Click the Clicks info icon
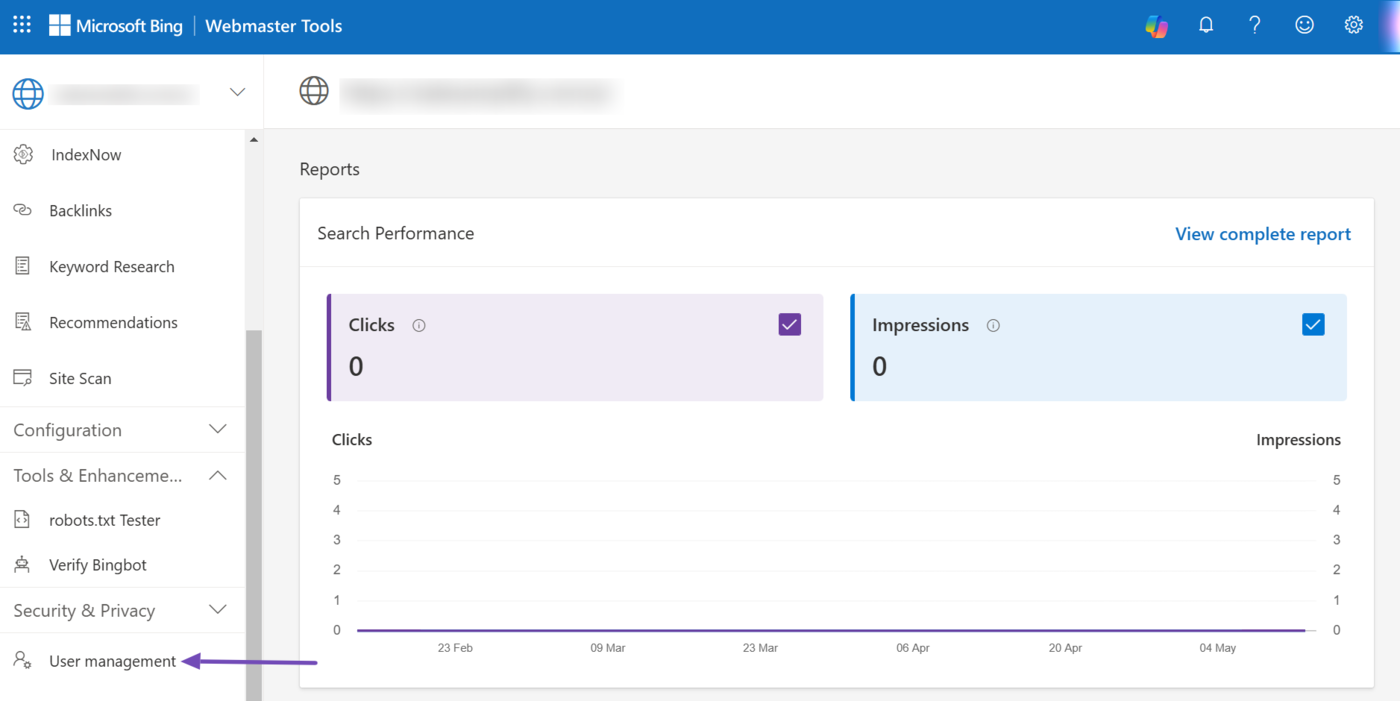Viewport: 1400px width, 701px height. click(x=419, y=326)
